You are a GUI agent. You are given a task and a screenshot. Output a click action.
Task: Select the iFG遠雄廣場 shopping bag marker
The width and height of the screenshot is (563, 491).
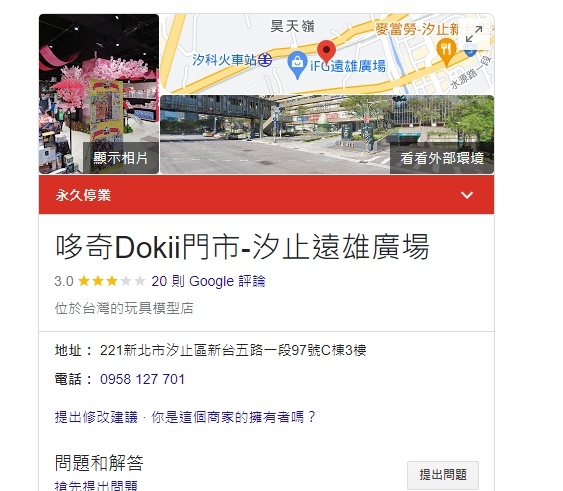click(x=297, y=65)
